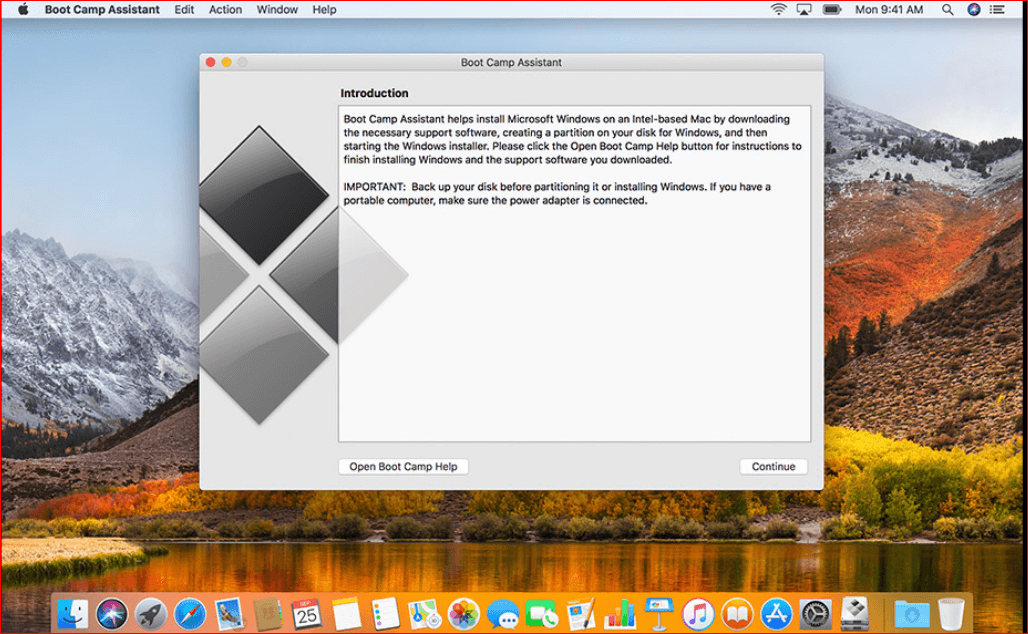This screenshot has width=1028, height=634.
Task: Click the Introduction heading
Action: (374, 93)
